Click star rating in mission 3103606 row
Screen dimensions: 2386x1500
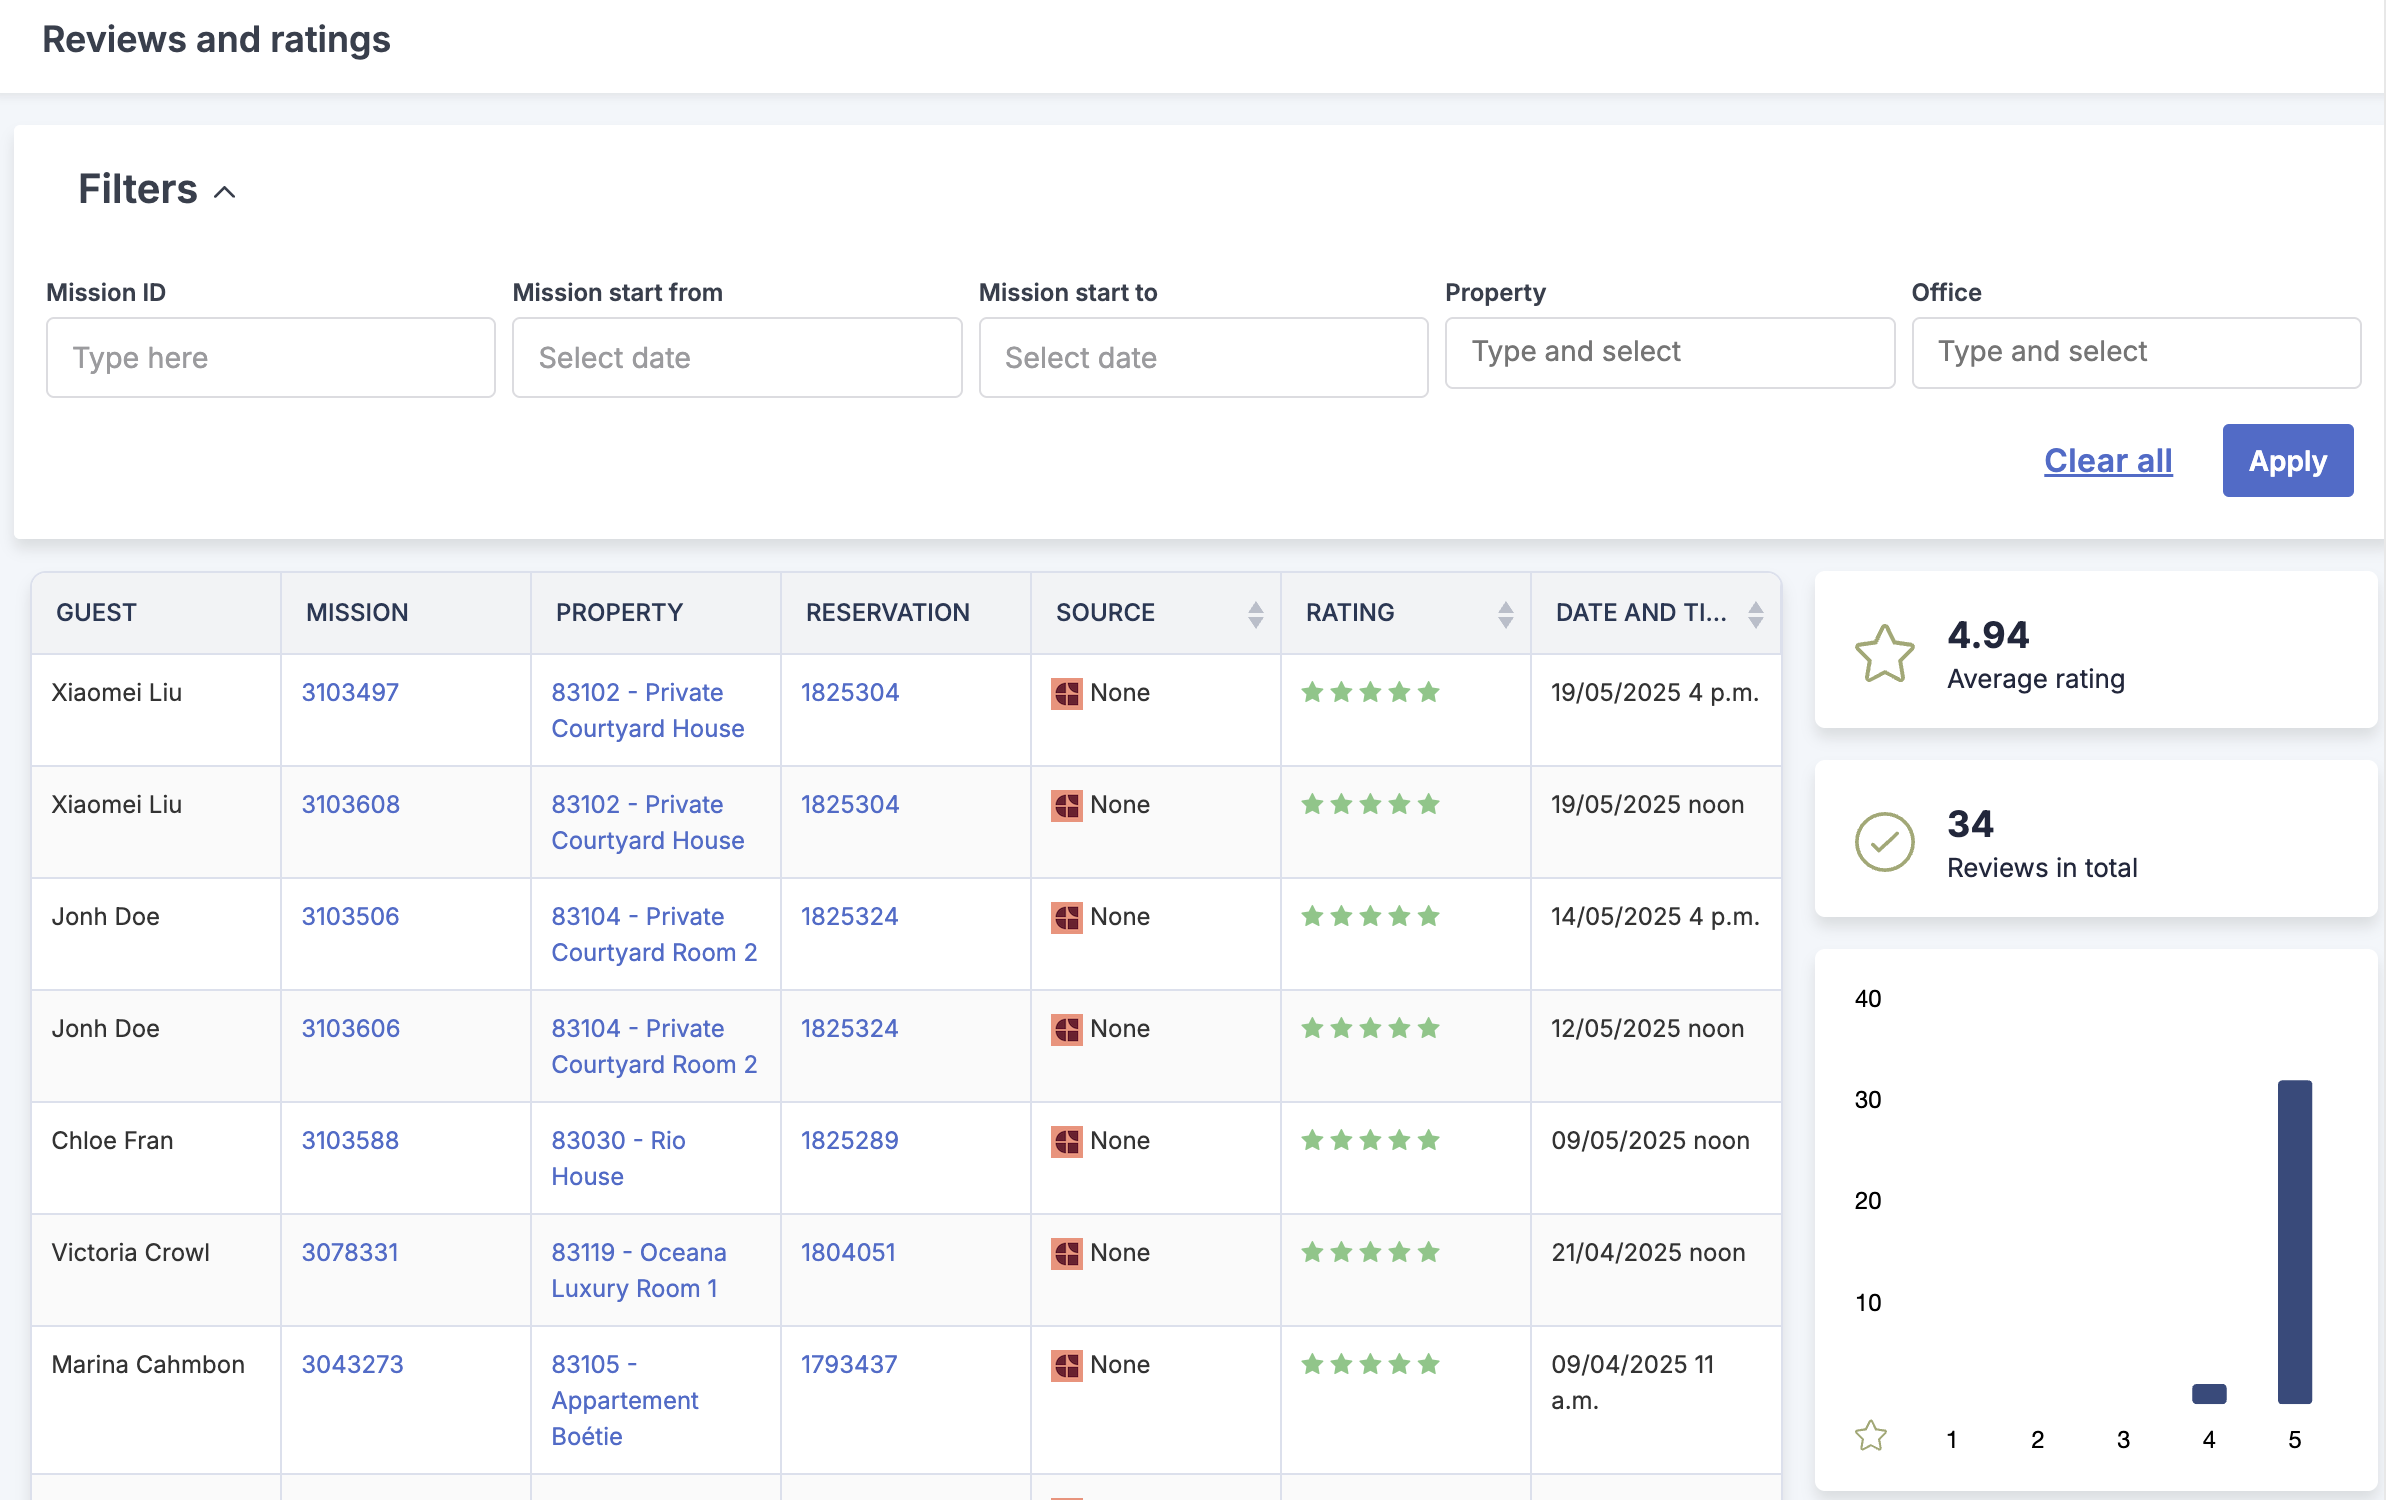(x=1370, y=1028)
